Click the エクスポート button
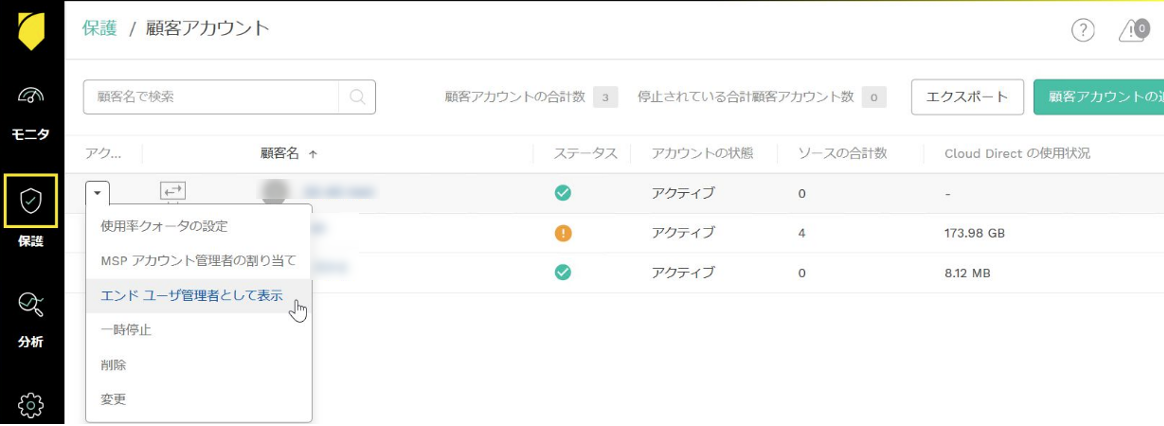 pos(966,97)
